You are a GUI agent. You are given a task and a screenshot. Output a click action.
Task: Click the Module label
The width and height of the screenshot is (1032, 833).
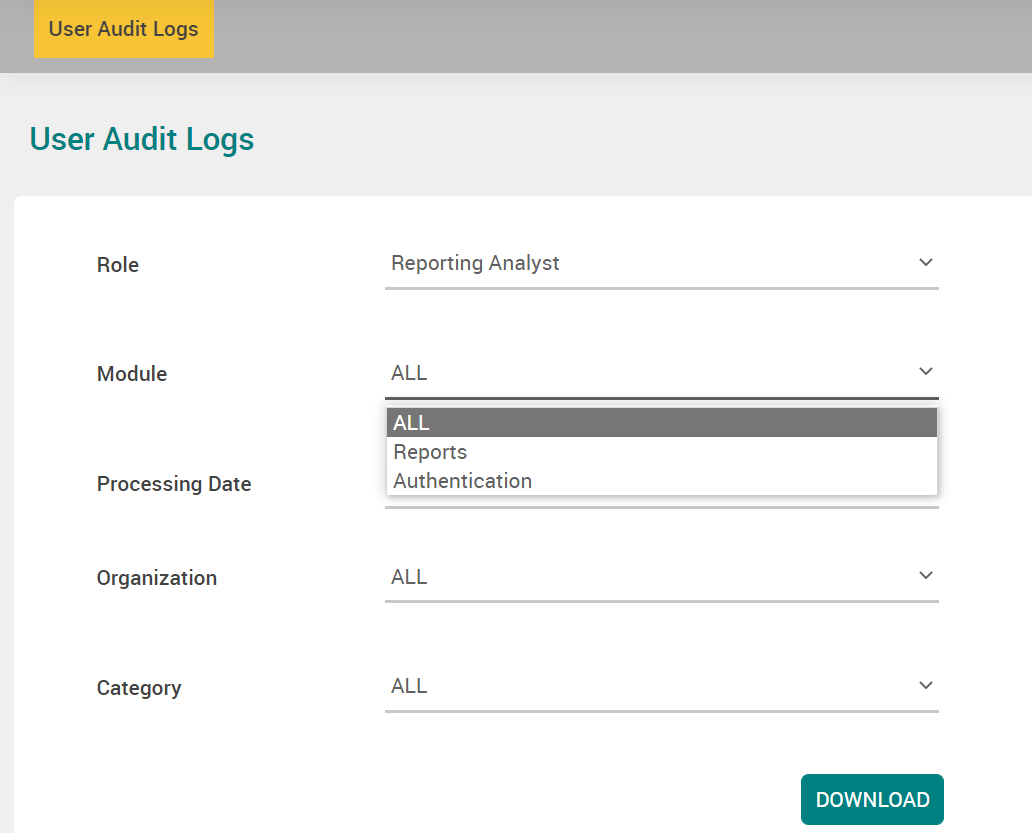point(132,374)
